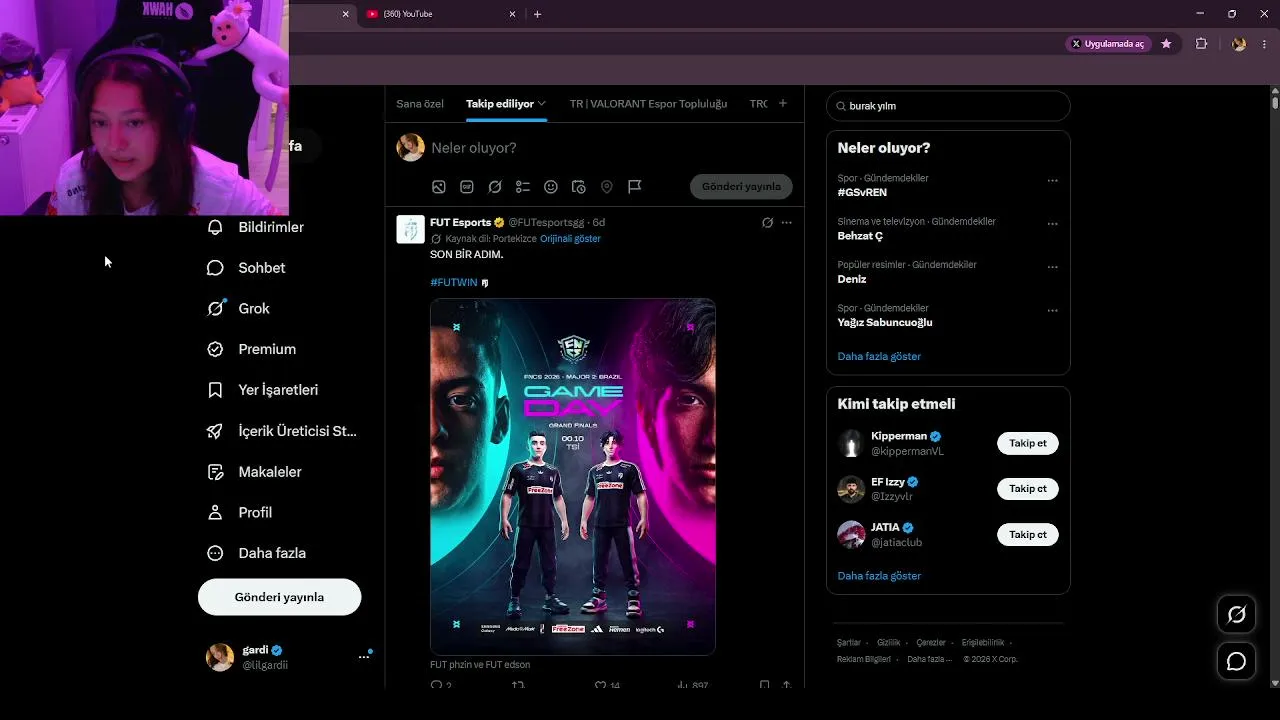Open the floating Grok button

pyautogui.click(x=1236, y=614)
